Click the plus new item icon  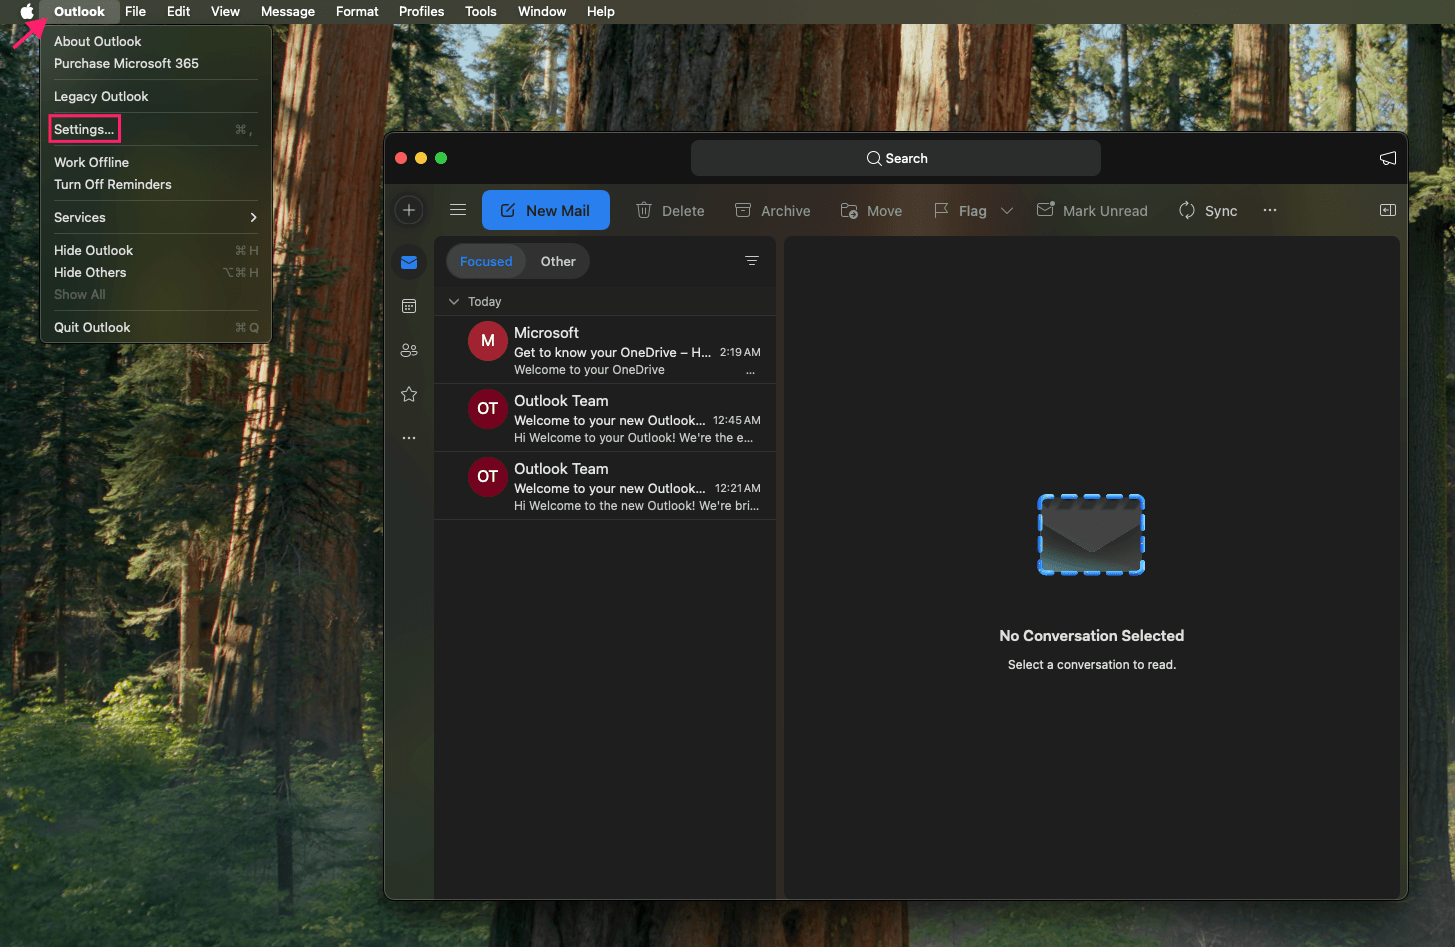pyautogui.click(x=409, y=210)
